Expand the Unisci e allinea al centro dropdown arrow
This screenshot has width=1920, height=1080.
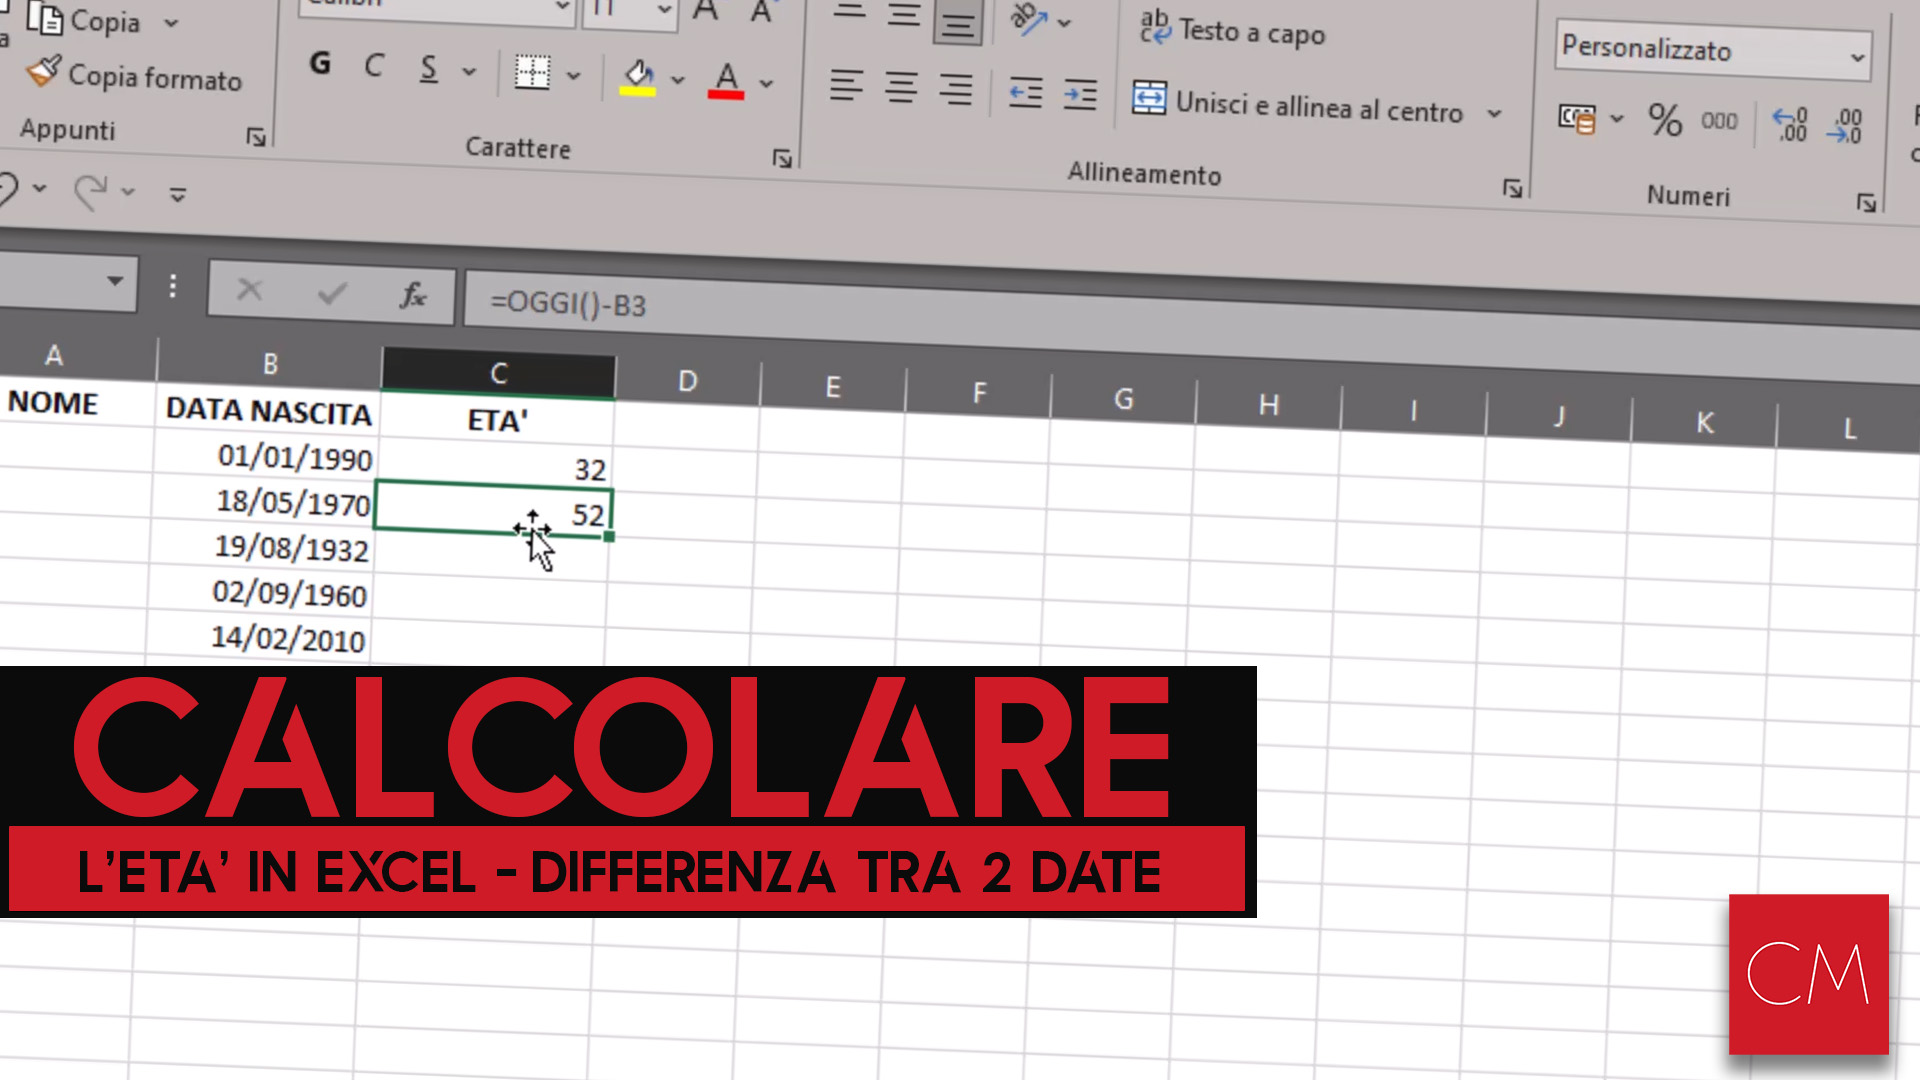tap(1494, 113)
